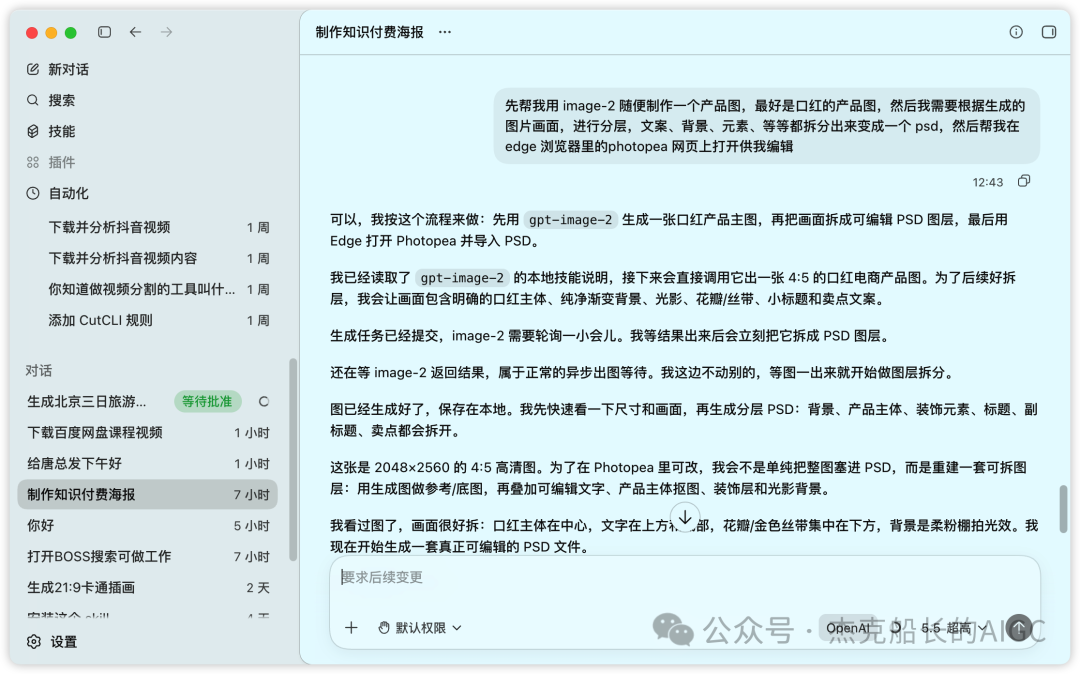The image size is (1080, 674).
Task: Click the spinner icon on 生成北京三日旅游 row
Action: (263, 401)
